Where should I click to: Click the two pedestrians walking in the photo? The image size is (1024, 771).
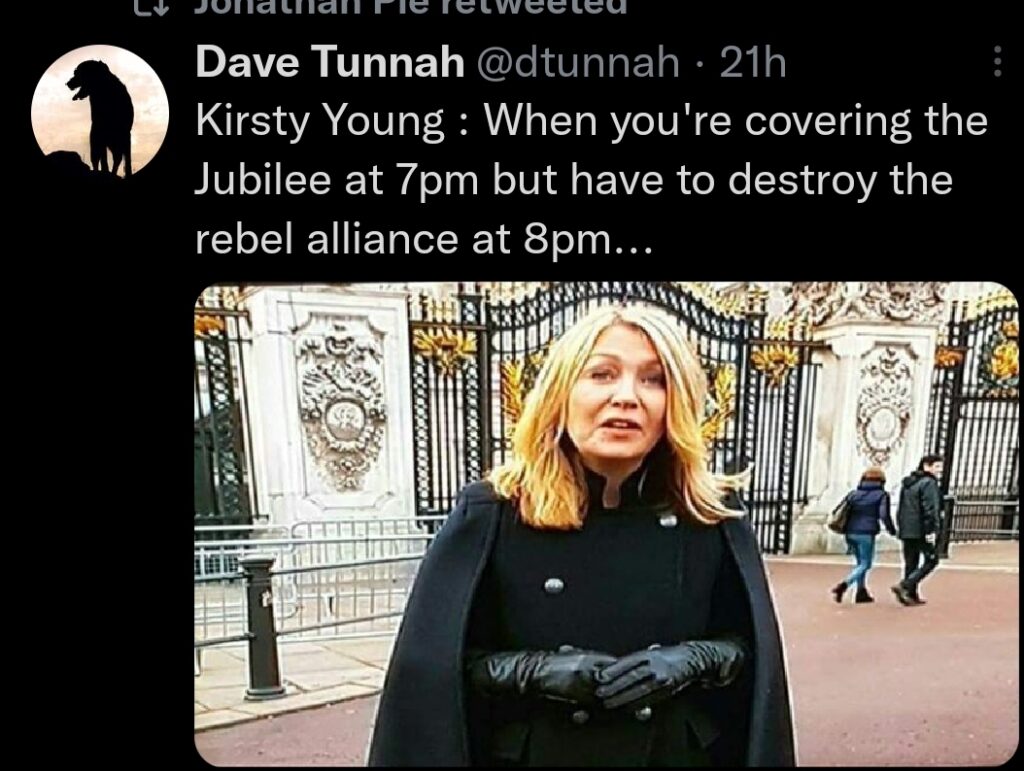(888, 529)
